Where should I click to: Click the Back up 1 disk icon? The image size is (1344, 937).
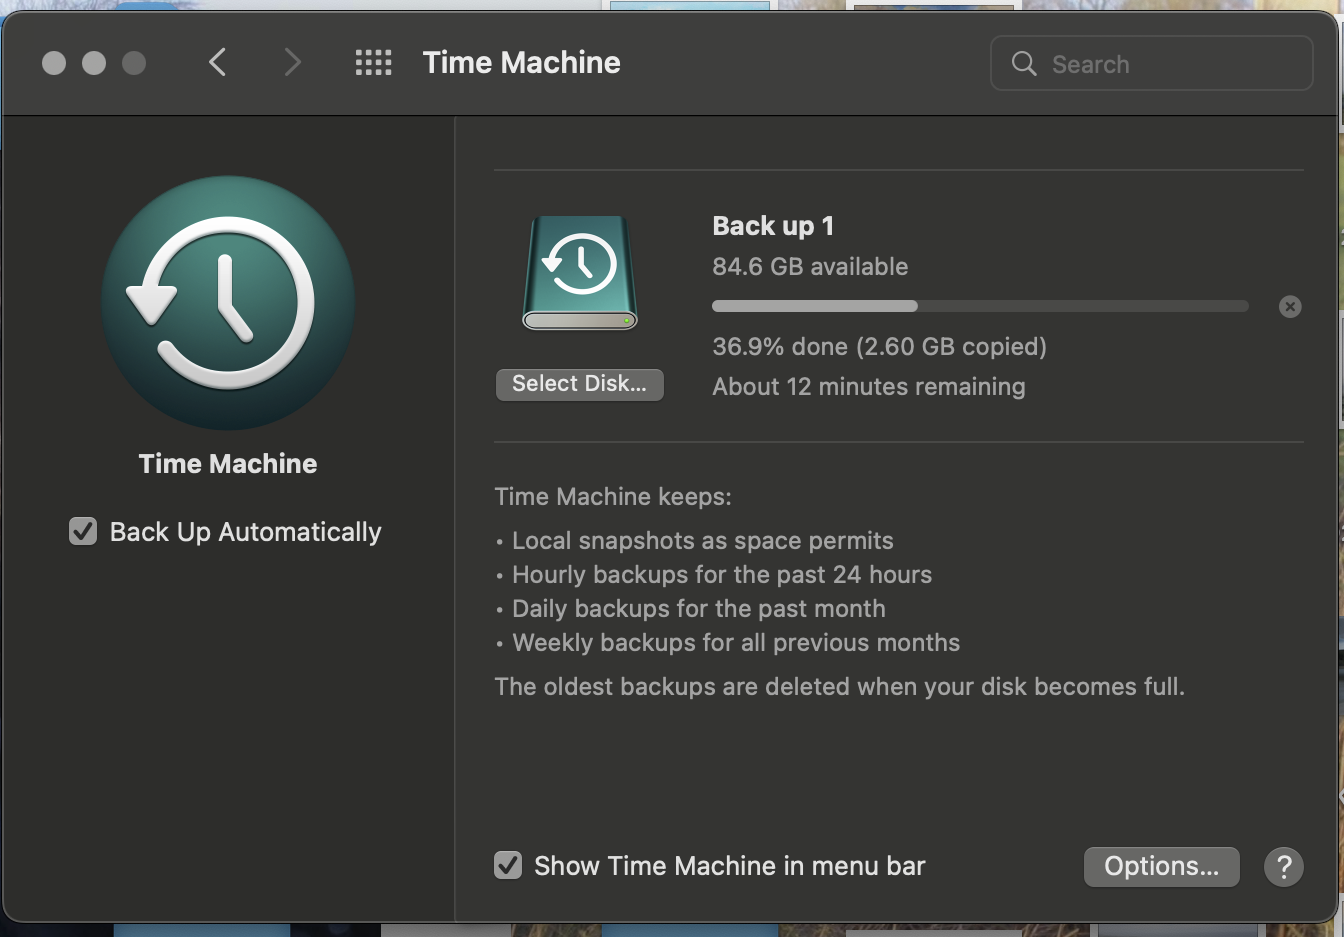click(580, 273)
